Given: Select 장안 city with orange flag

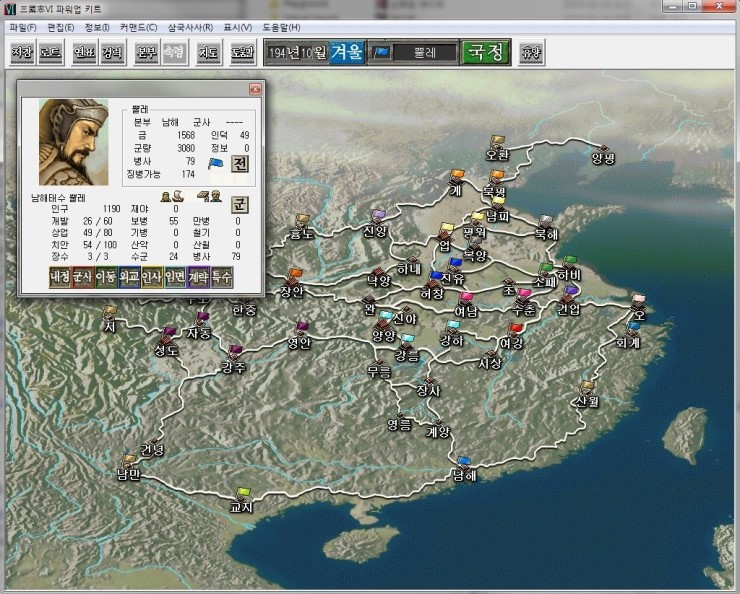Looking at the screenshot, I should click(292, 284).
